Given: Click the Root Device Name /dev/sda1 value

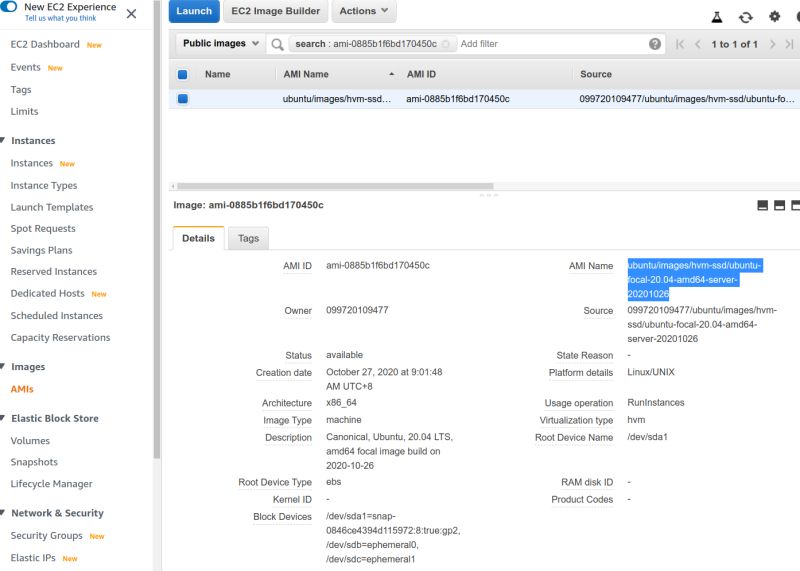Looking at the screenshot, I should (x=647, y=437).
